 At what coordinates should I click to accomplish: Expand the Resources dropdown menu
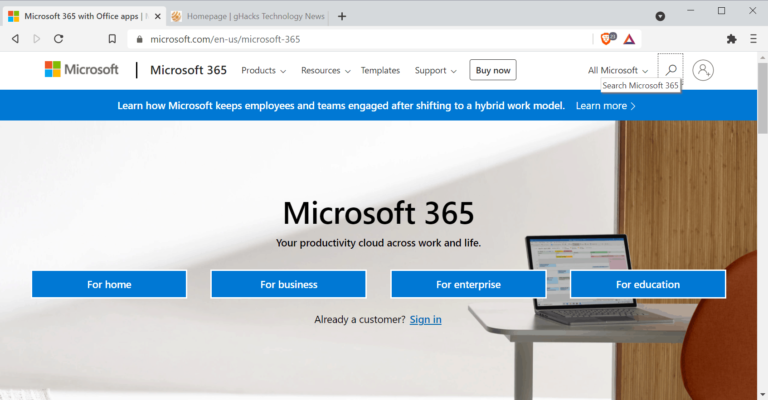coord(326,71)
